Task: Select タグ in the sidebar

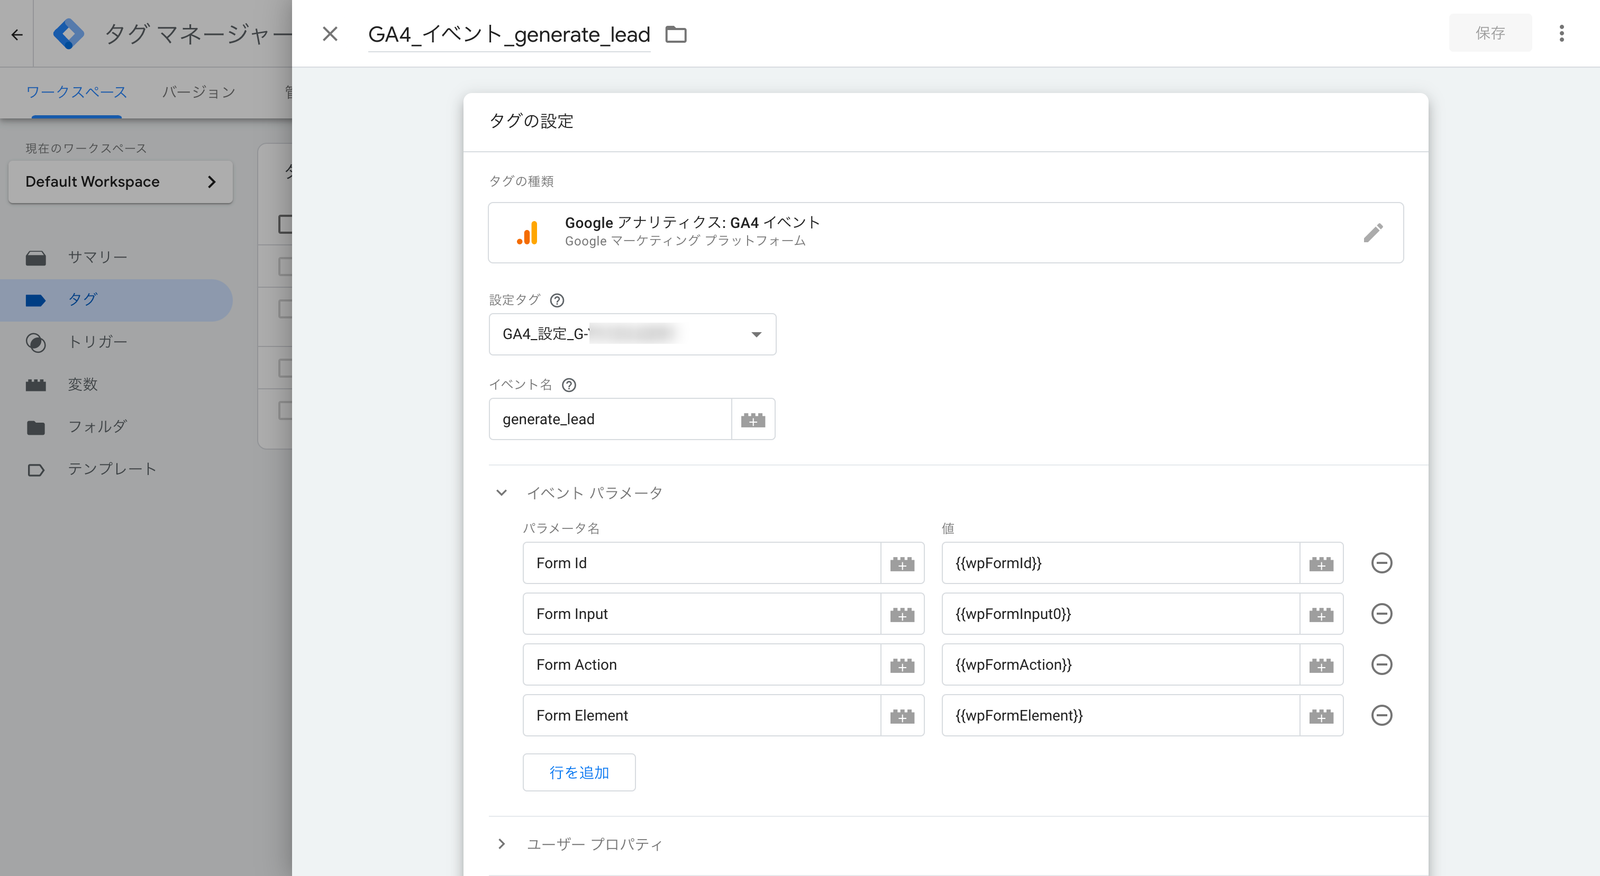Action: (x=116, y=300)
